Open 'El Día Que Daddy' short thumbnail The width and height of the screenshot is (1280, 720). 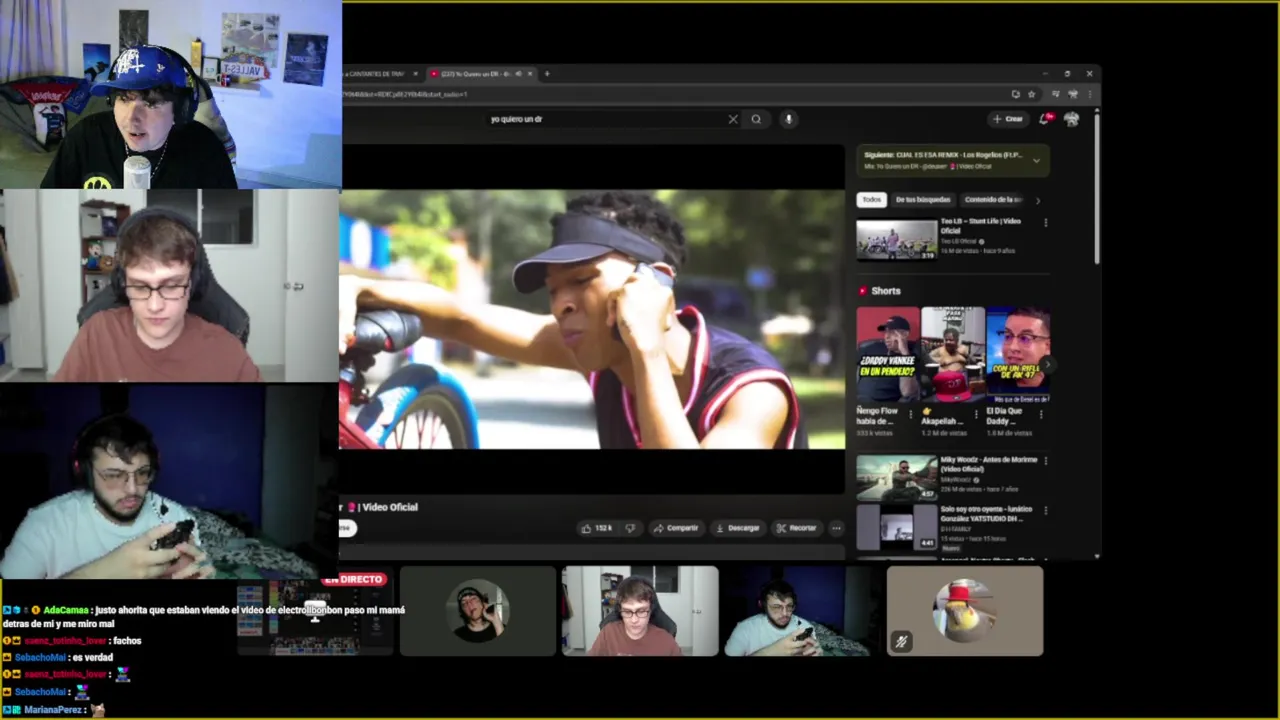tap(1017, 355)
